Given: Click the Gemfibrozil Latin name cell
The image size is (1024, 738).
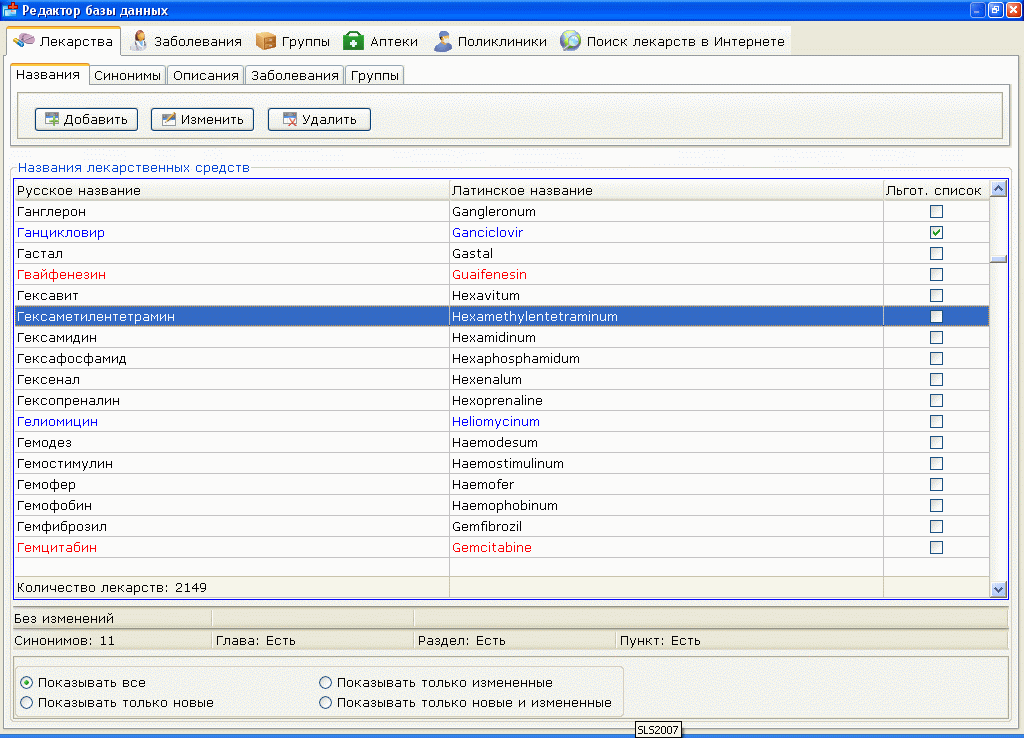Looking at the screenshot, I should 666,526.
